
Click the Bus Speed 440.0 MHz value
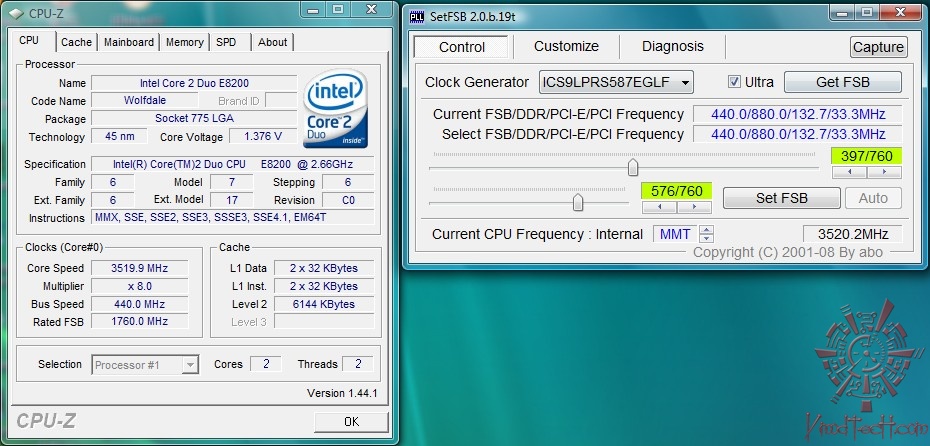point(139,304)
